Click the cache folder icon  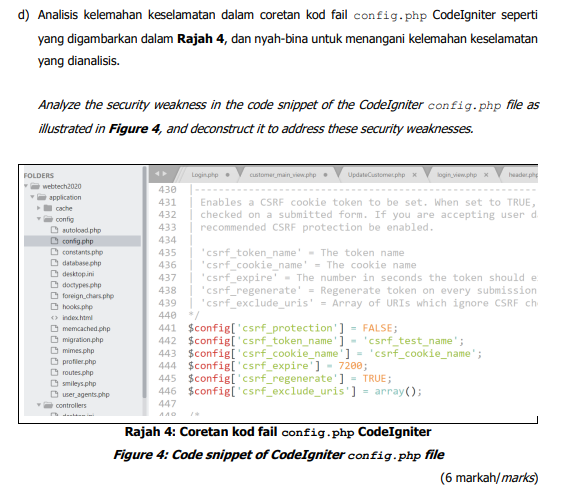[x=48, y=208]
